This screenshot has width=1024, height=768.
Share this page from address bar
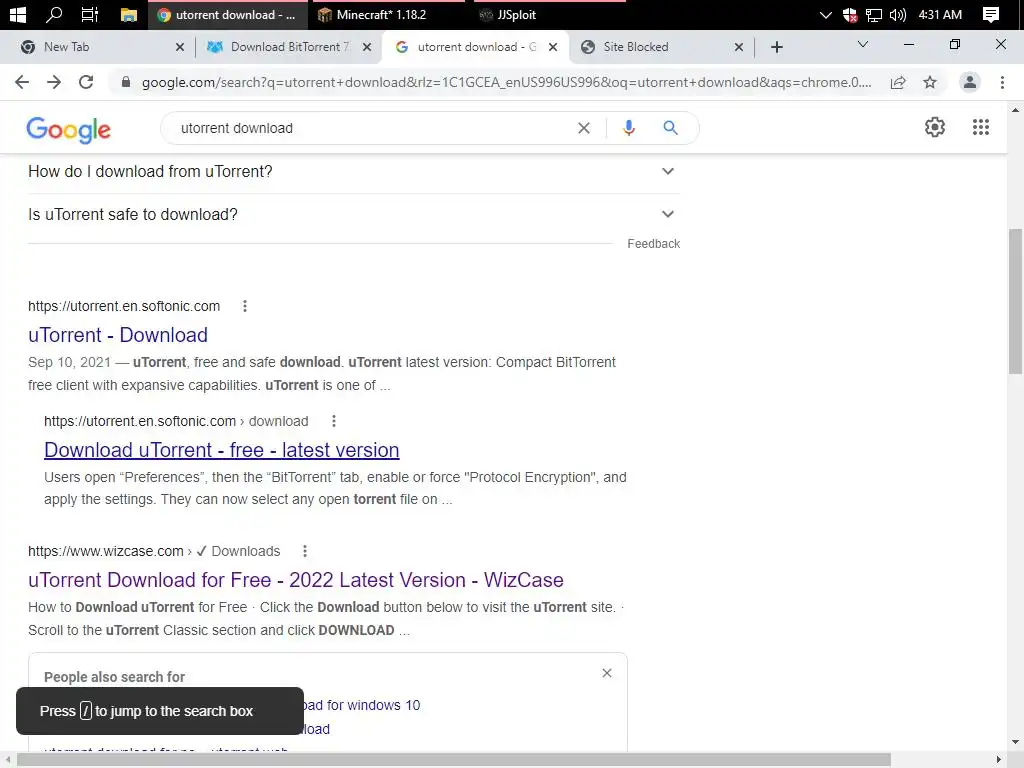[x=898, y=82]
